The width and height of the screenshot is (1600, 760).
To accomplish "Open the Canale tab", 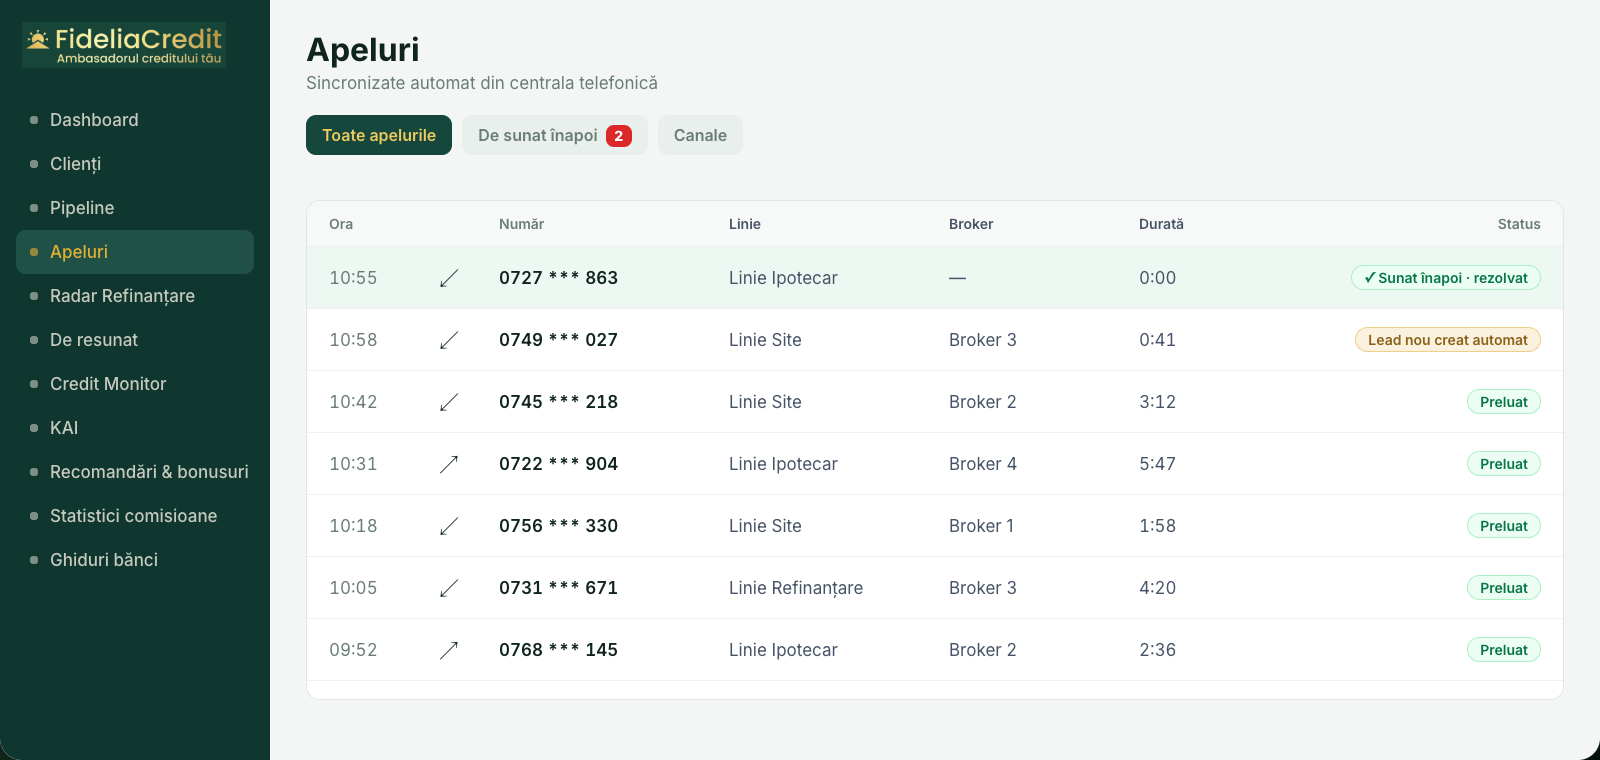I will click(700, 135).
